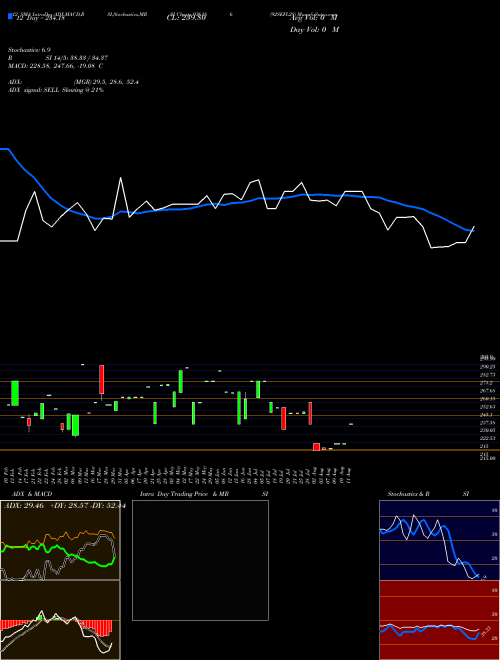500x660 pixels.
Task: Click the red-background RSI chart
Action: [x=439, y=620]
